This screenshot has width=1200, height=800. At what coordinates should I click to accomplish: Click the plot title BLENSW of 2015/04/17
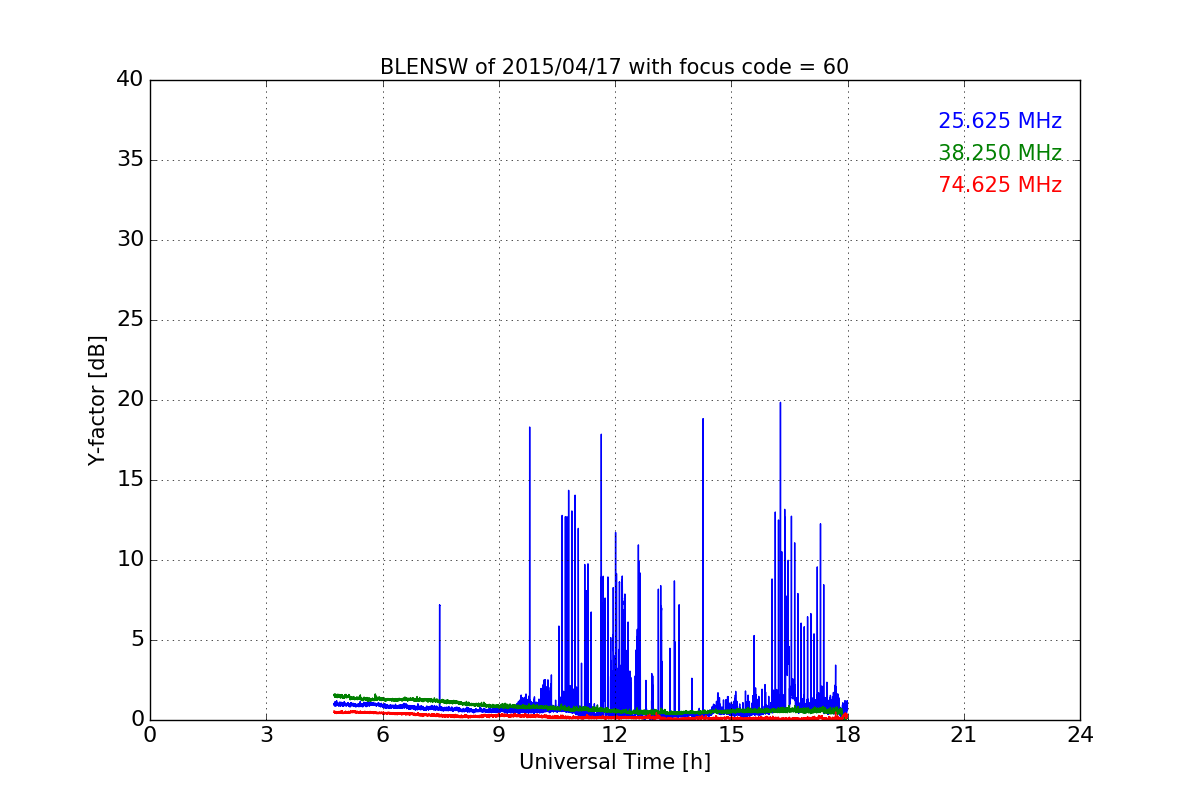click(x=614, y=67)
